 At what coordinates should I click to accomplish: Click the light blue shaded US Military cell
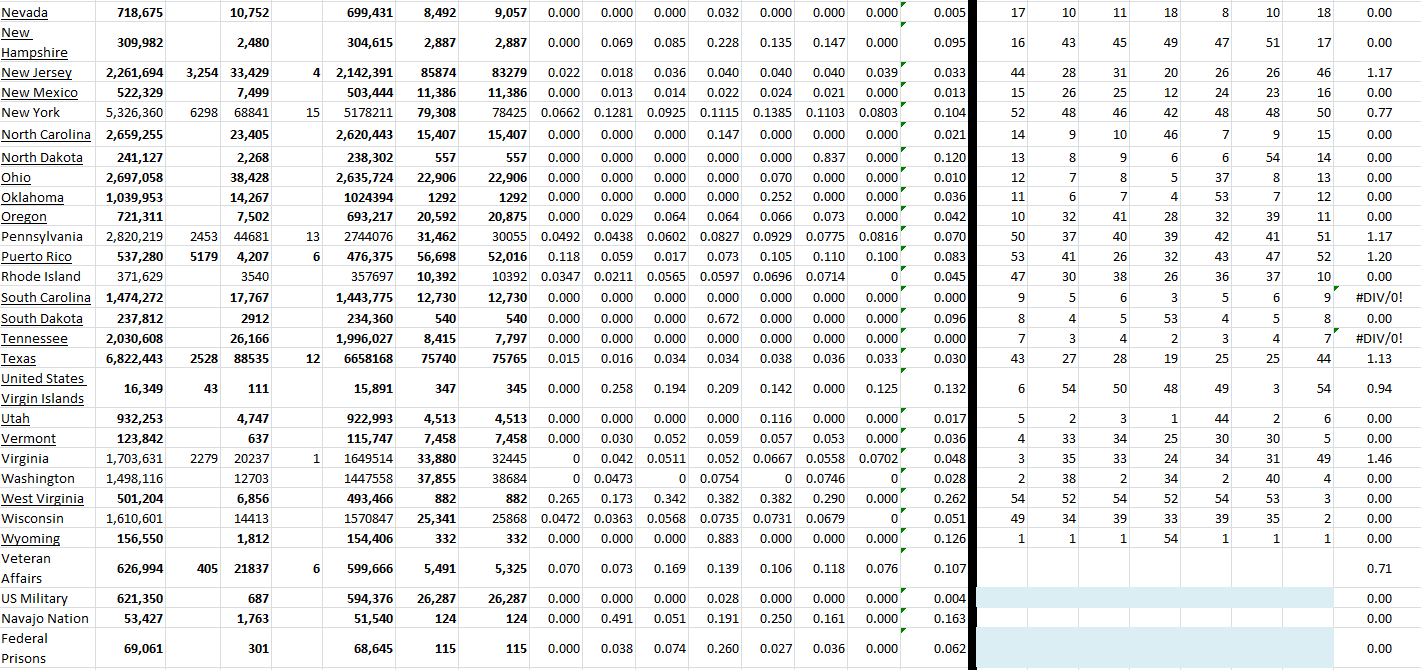coord(1154,598)
